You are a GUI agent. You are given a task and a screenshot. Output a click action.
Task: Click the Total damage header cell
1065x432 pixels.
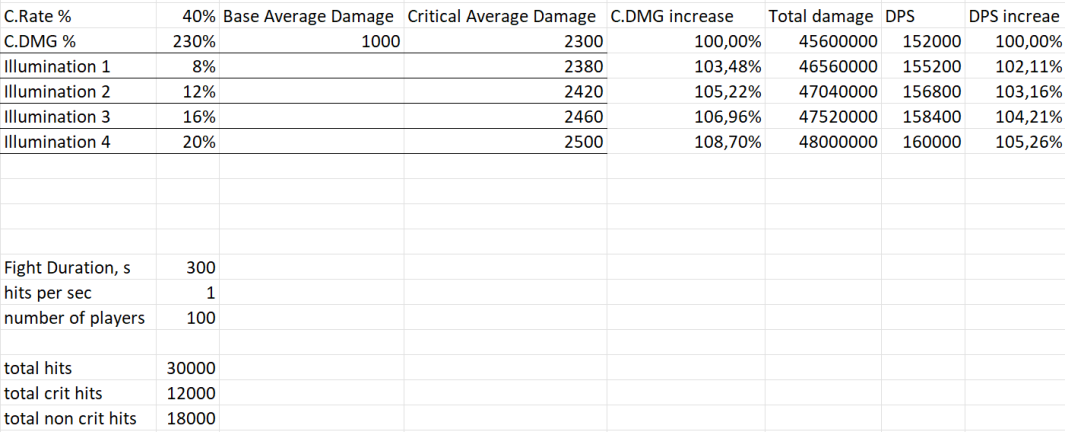(x=820, y=16)
